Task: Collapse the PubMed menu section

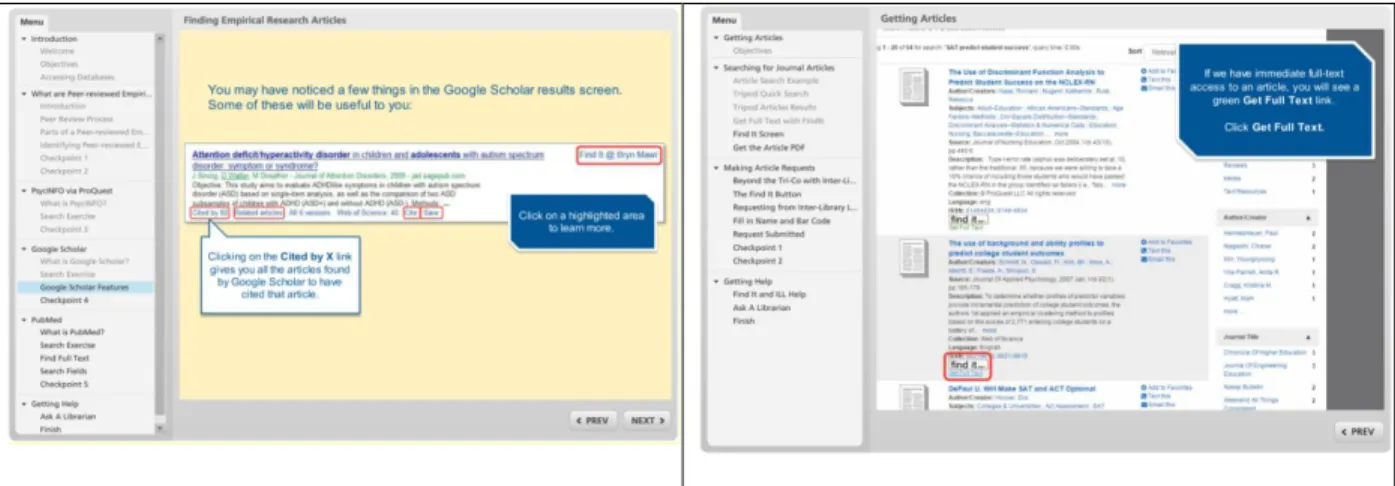Action: (25, 320)
